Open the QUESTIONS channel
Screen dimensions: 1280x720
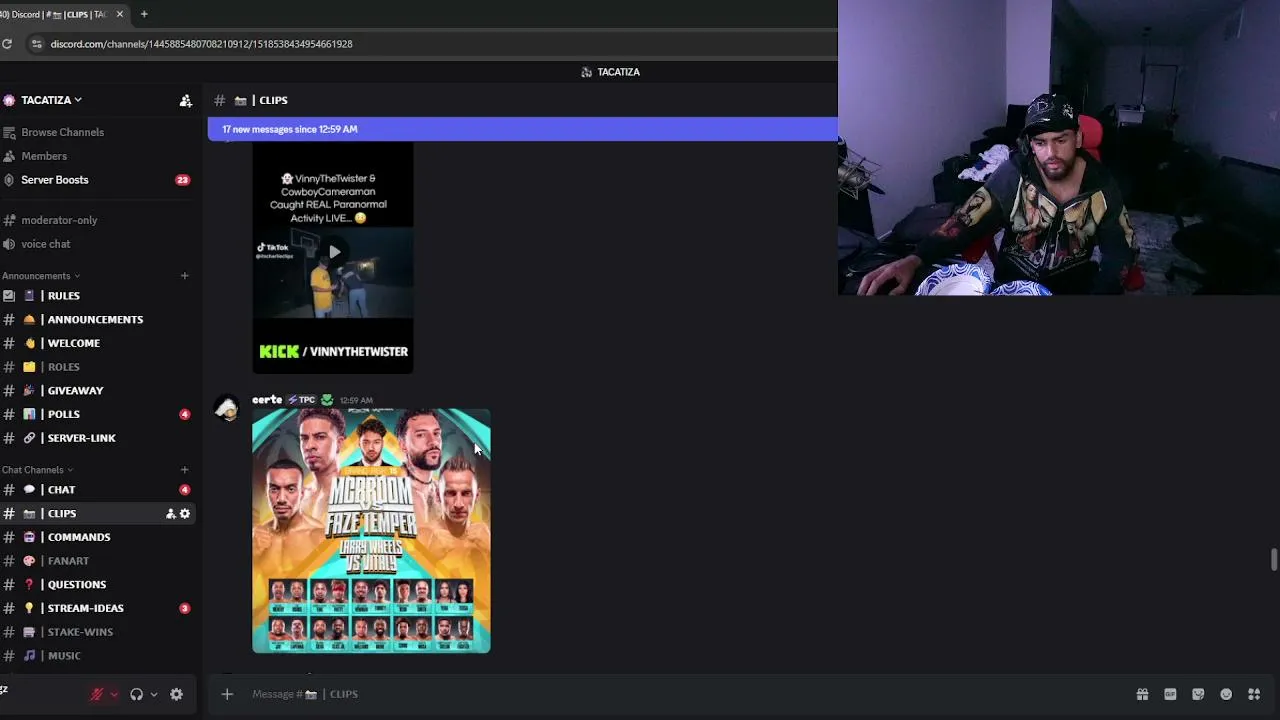tap(76, 584)
